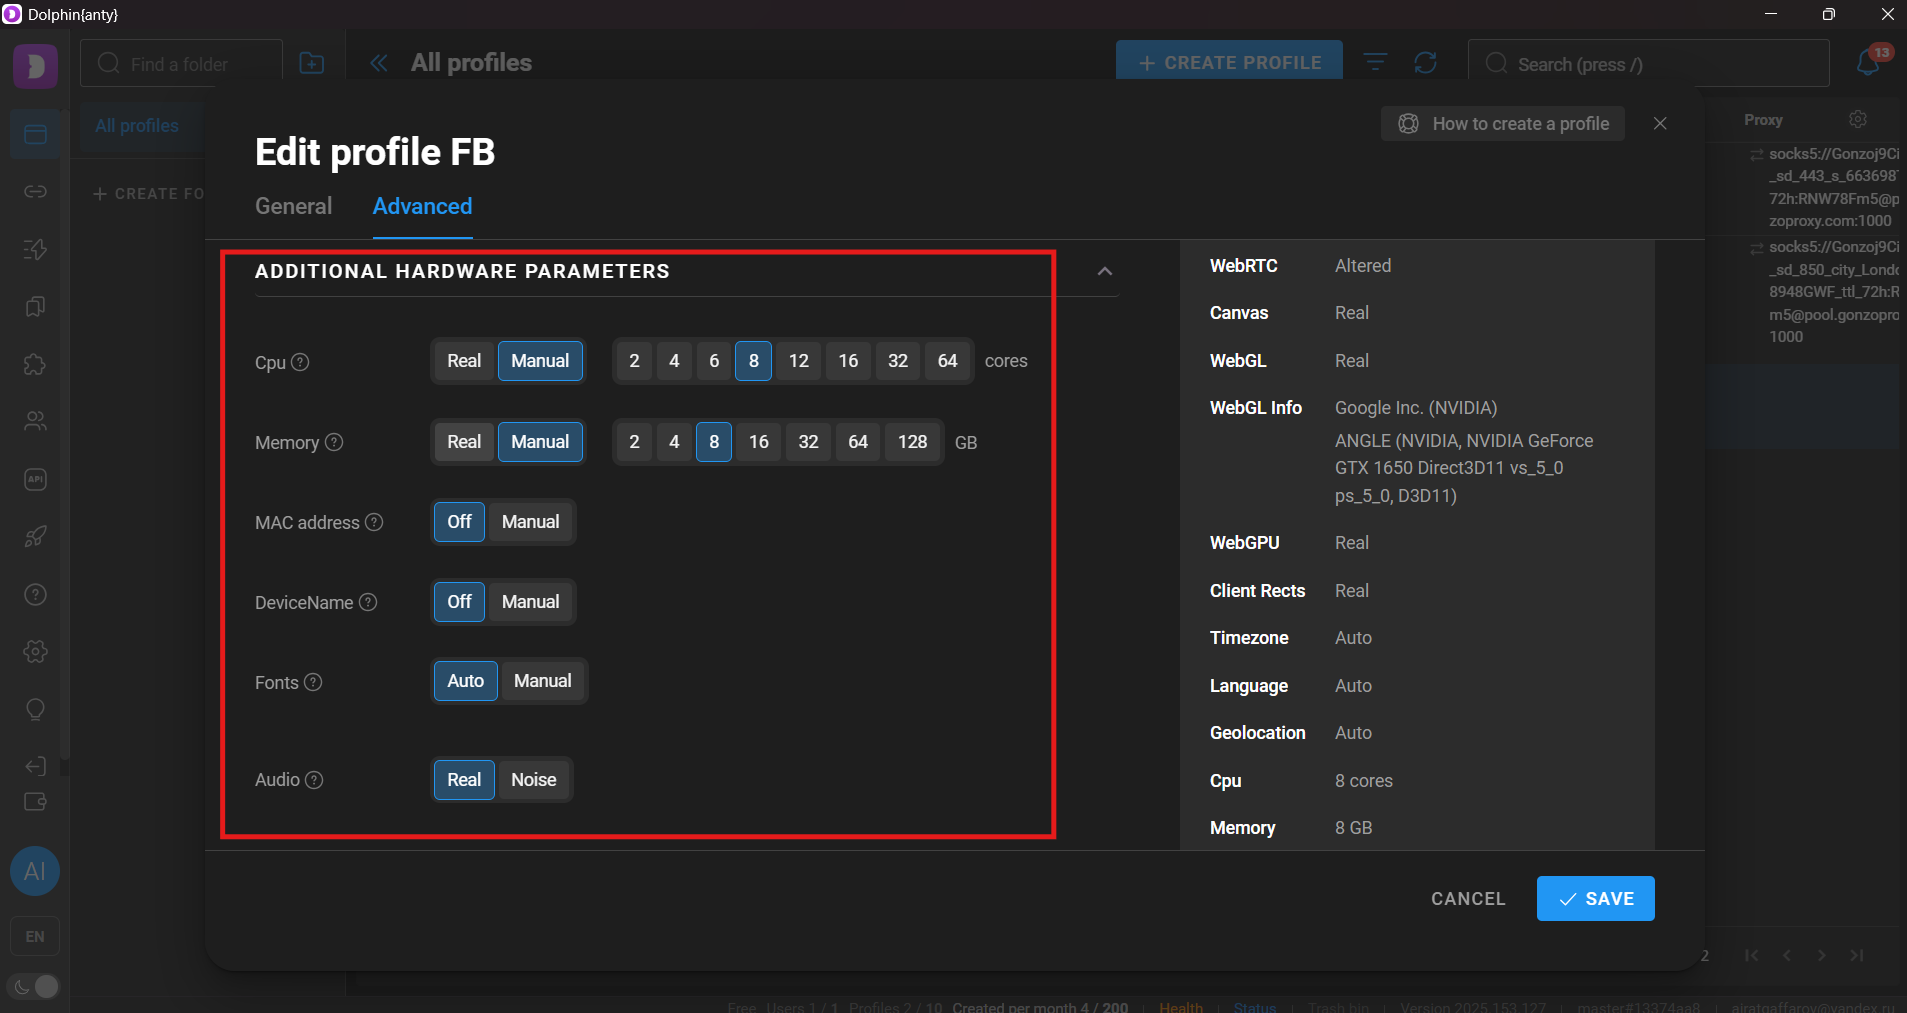Image resolution: width=1907 pixels, height=1013 pixels.
Task: Open How to create a profile guide
Action: pos(1502,124)
